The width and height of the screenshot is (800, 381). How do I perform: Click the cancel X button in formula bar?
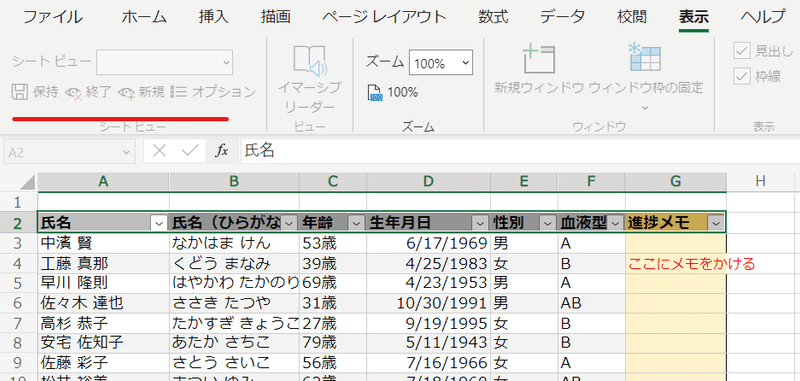160,151
